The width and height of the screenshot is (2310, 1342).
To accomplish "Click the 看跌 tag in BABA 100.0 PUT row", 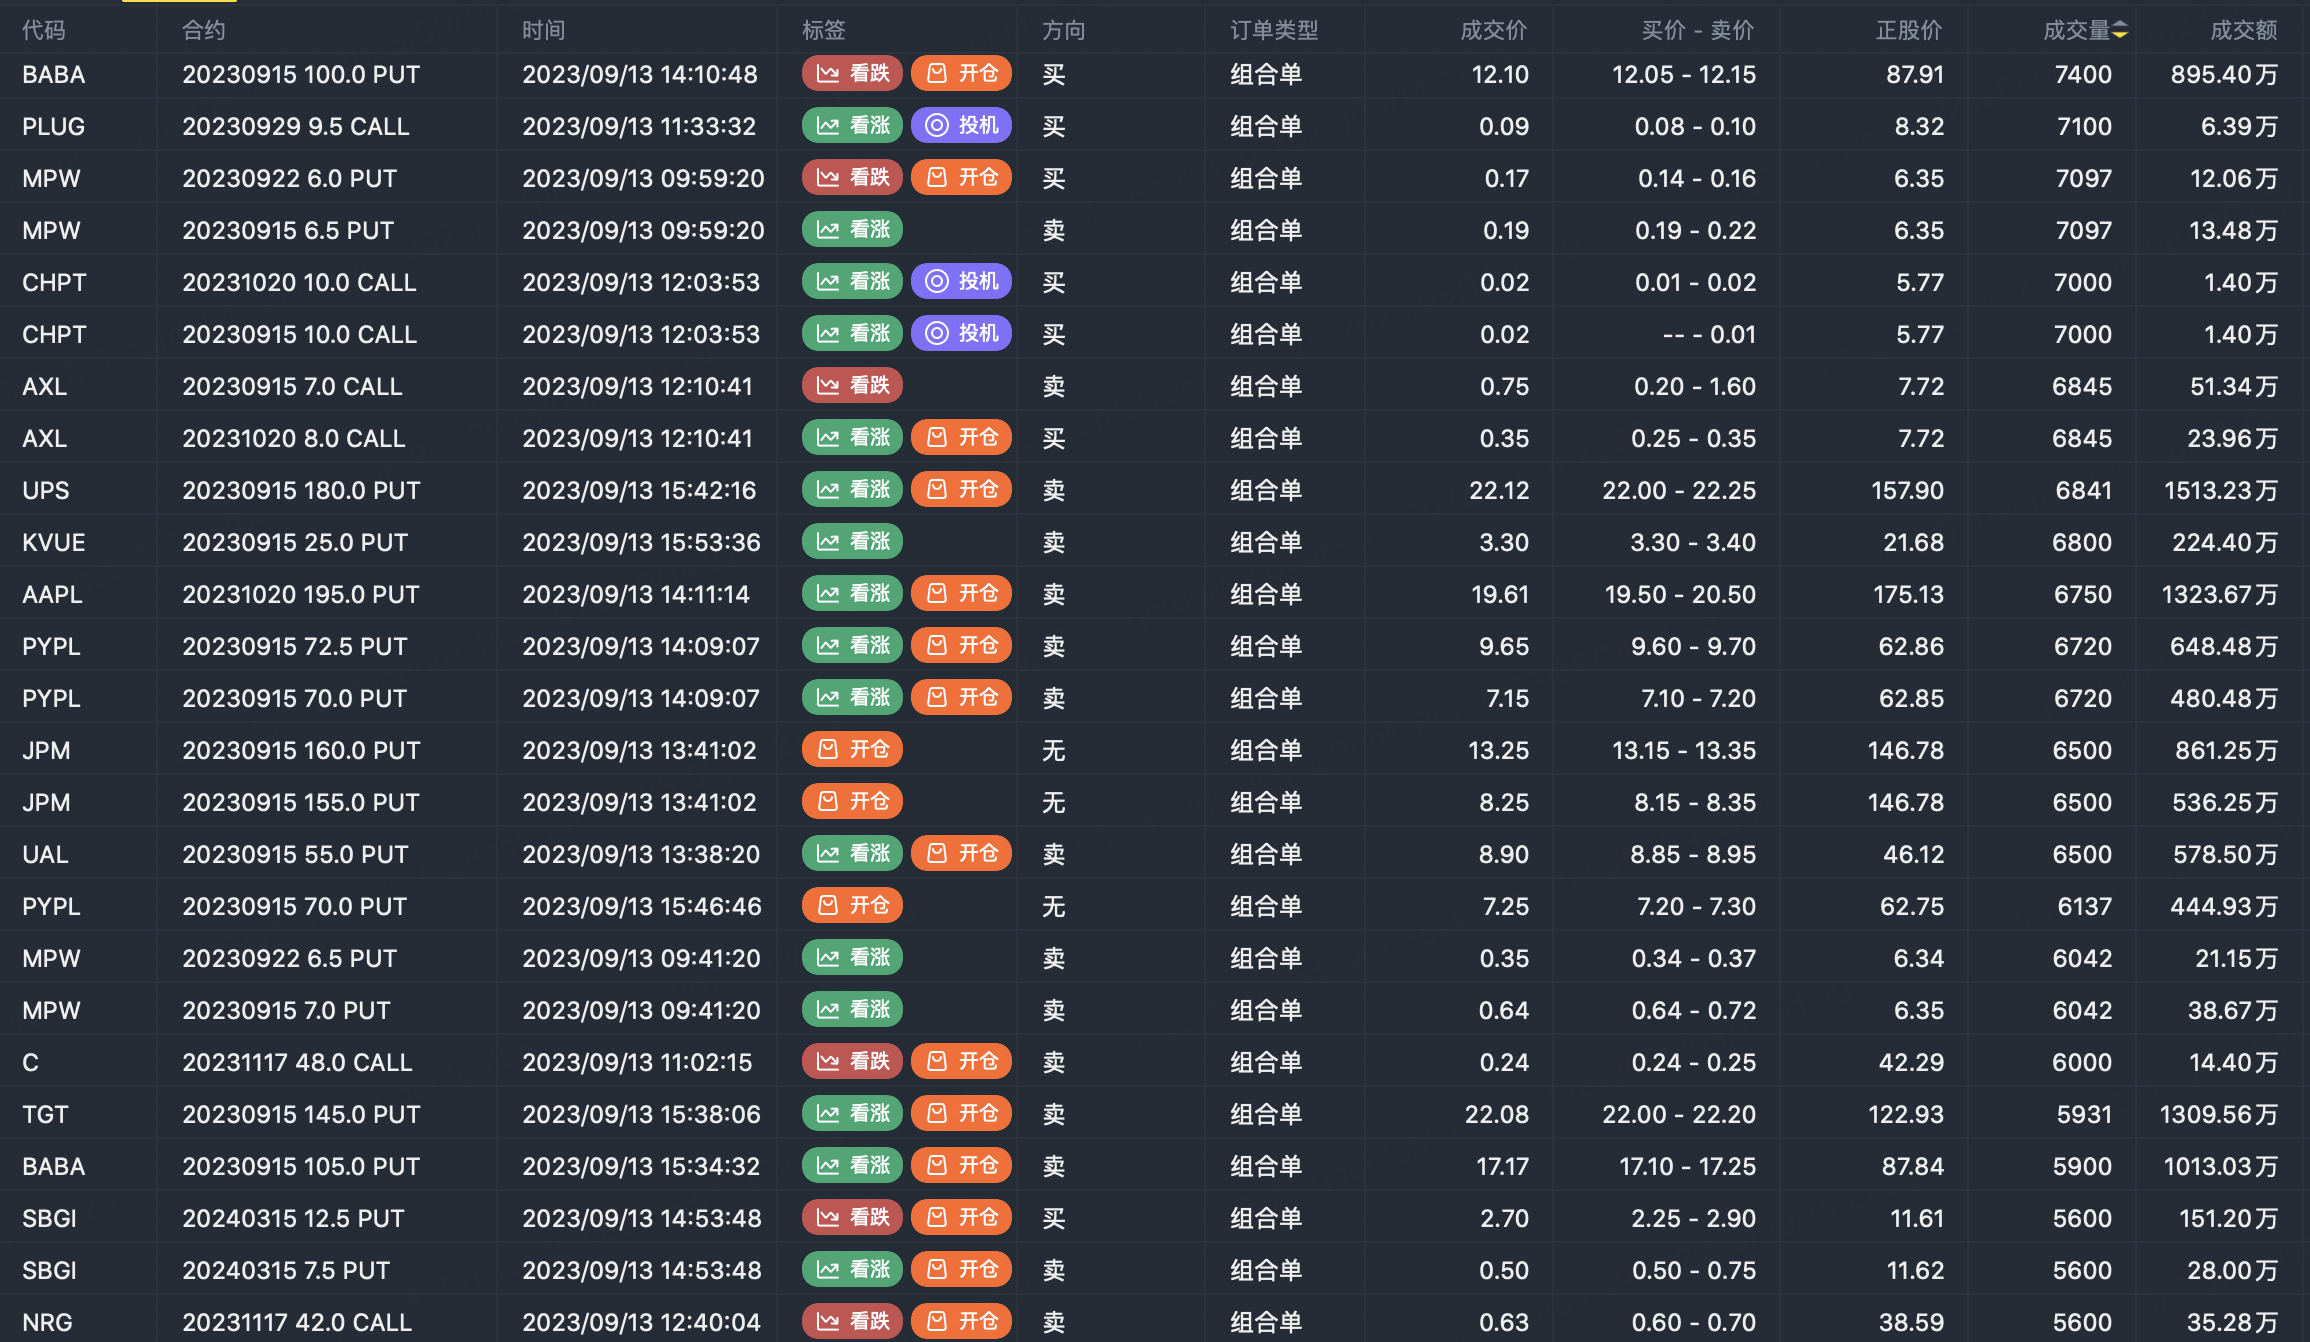I will click(x=852, y=74).
